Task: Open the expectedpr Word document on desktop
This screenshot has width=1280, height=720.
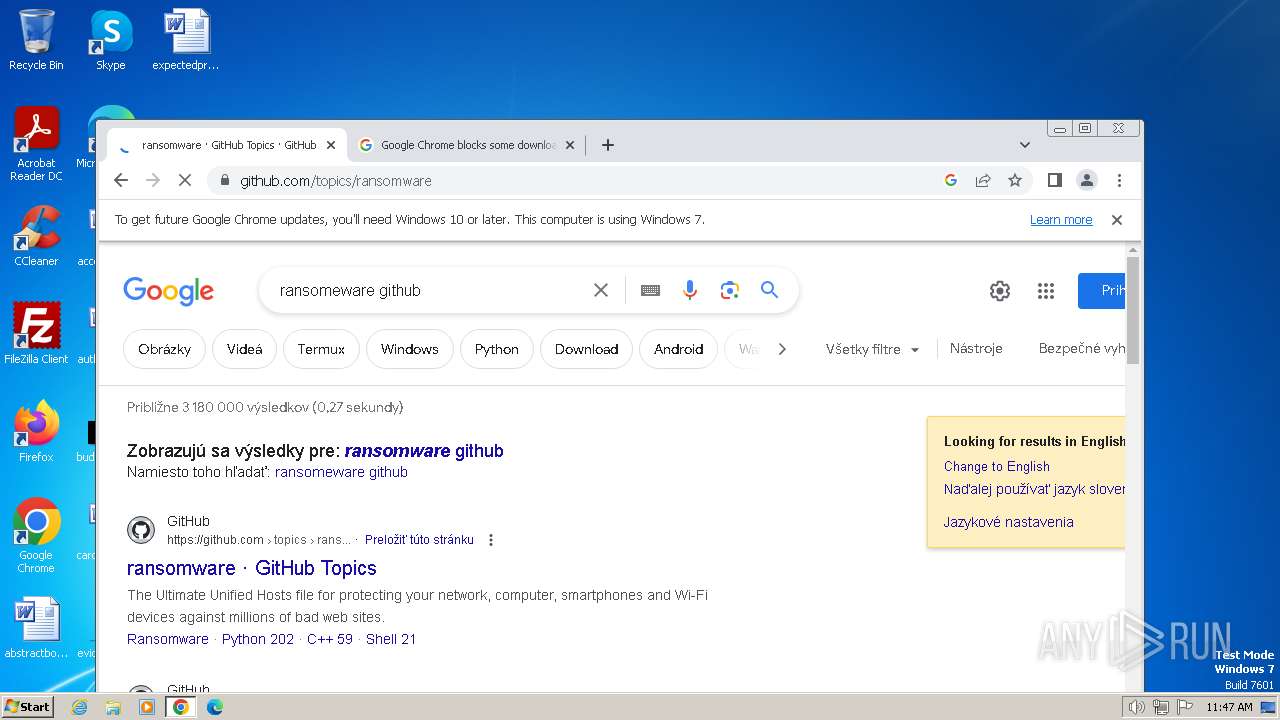Action: pyautogui.click(x=186, y=40)
